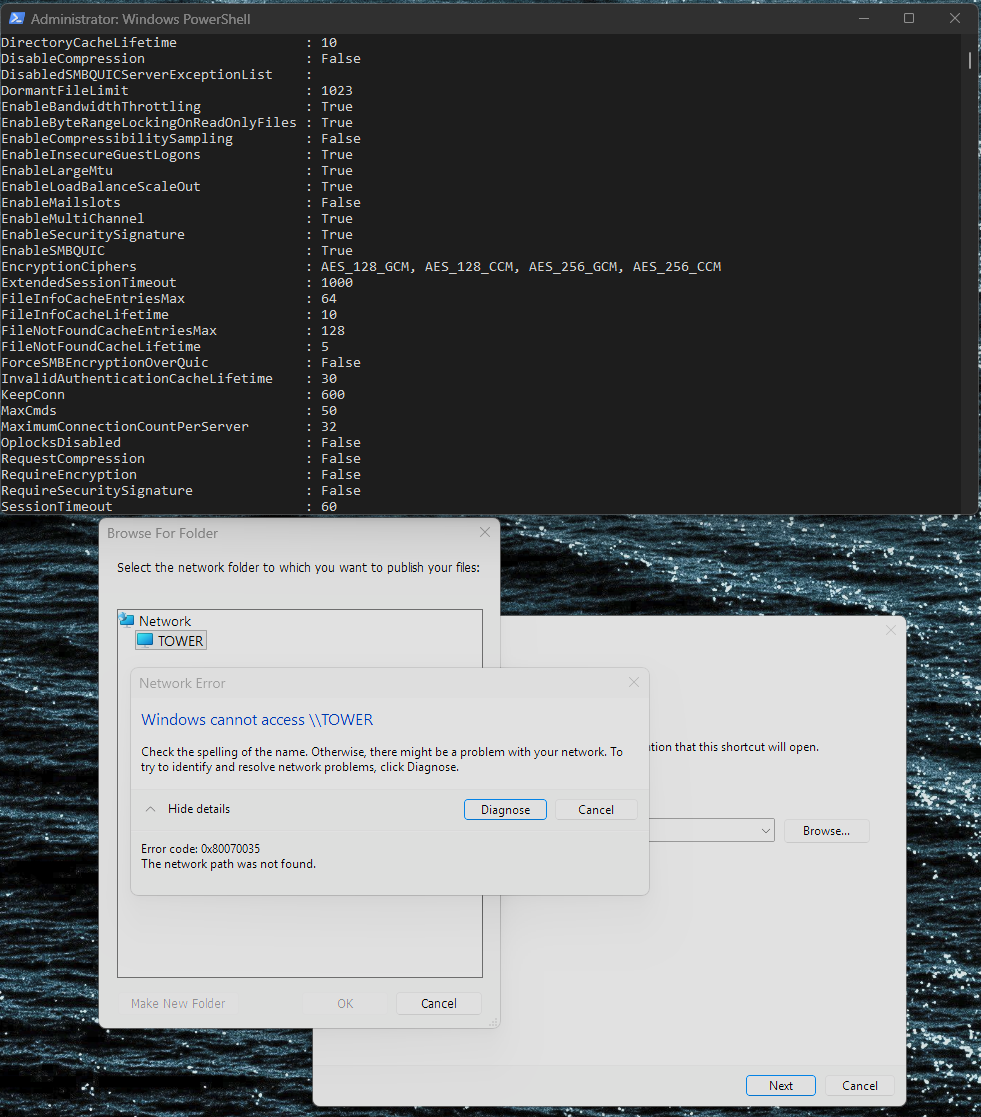Select the Network tree item label
Viewport: 981px width, 1117px height.
pyautogui.click(x=165, y=620)
